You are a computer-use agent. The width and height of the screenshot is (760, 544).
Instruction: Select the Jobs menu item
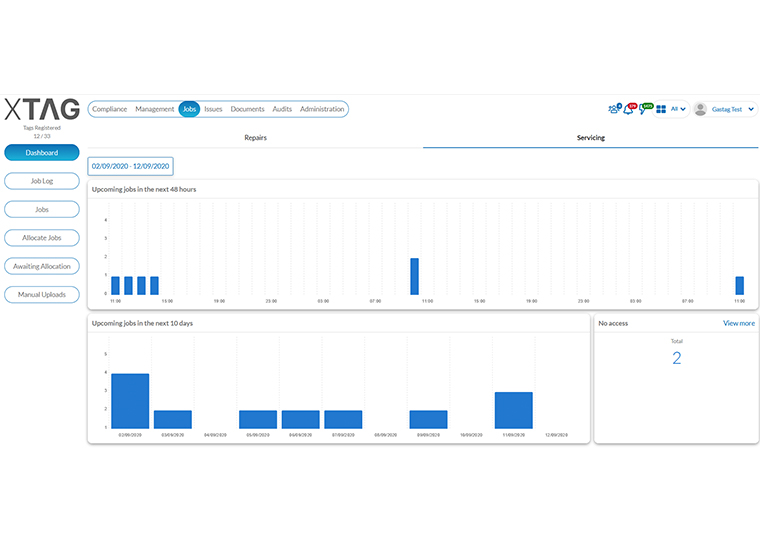tap(189, 109)
